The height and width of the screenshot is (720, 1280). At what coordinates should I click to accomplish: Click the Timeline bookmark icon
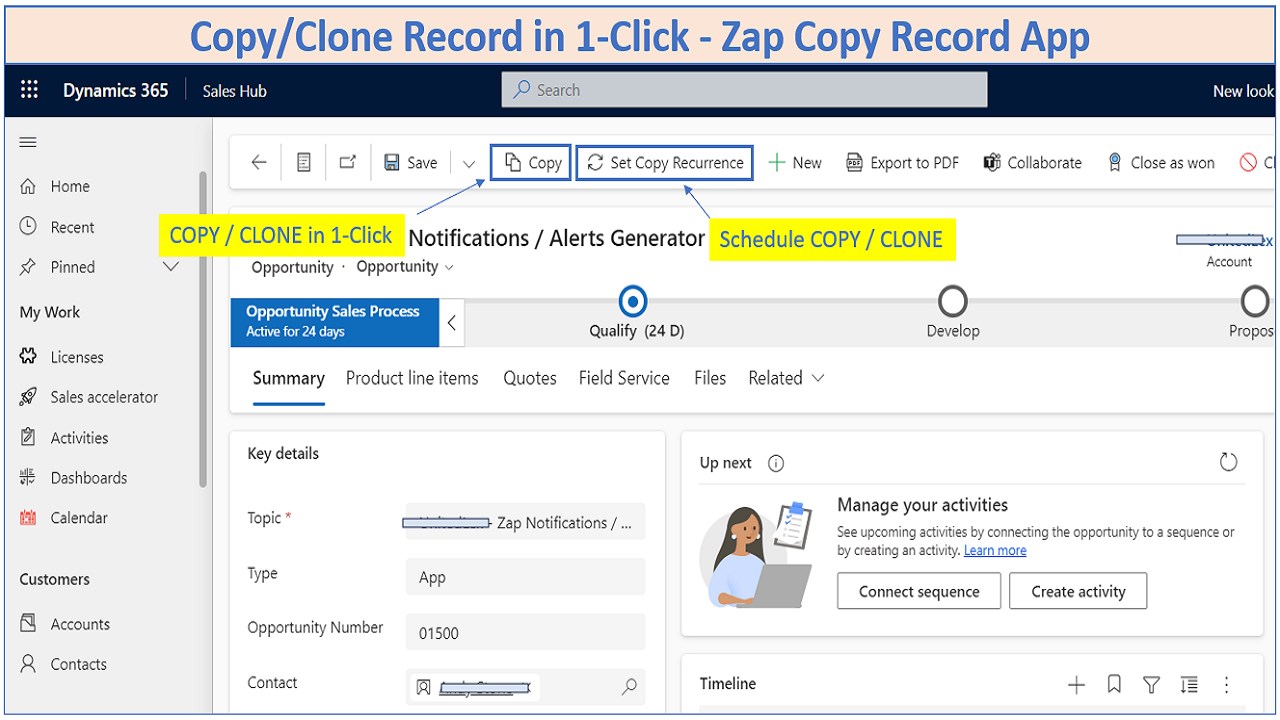[x=1114, y=684]
